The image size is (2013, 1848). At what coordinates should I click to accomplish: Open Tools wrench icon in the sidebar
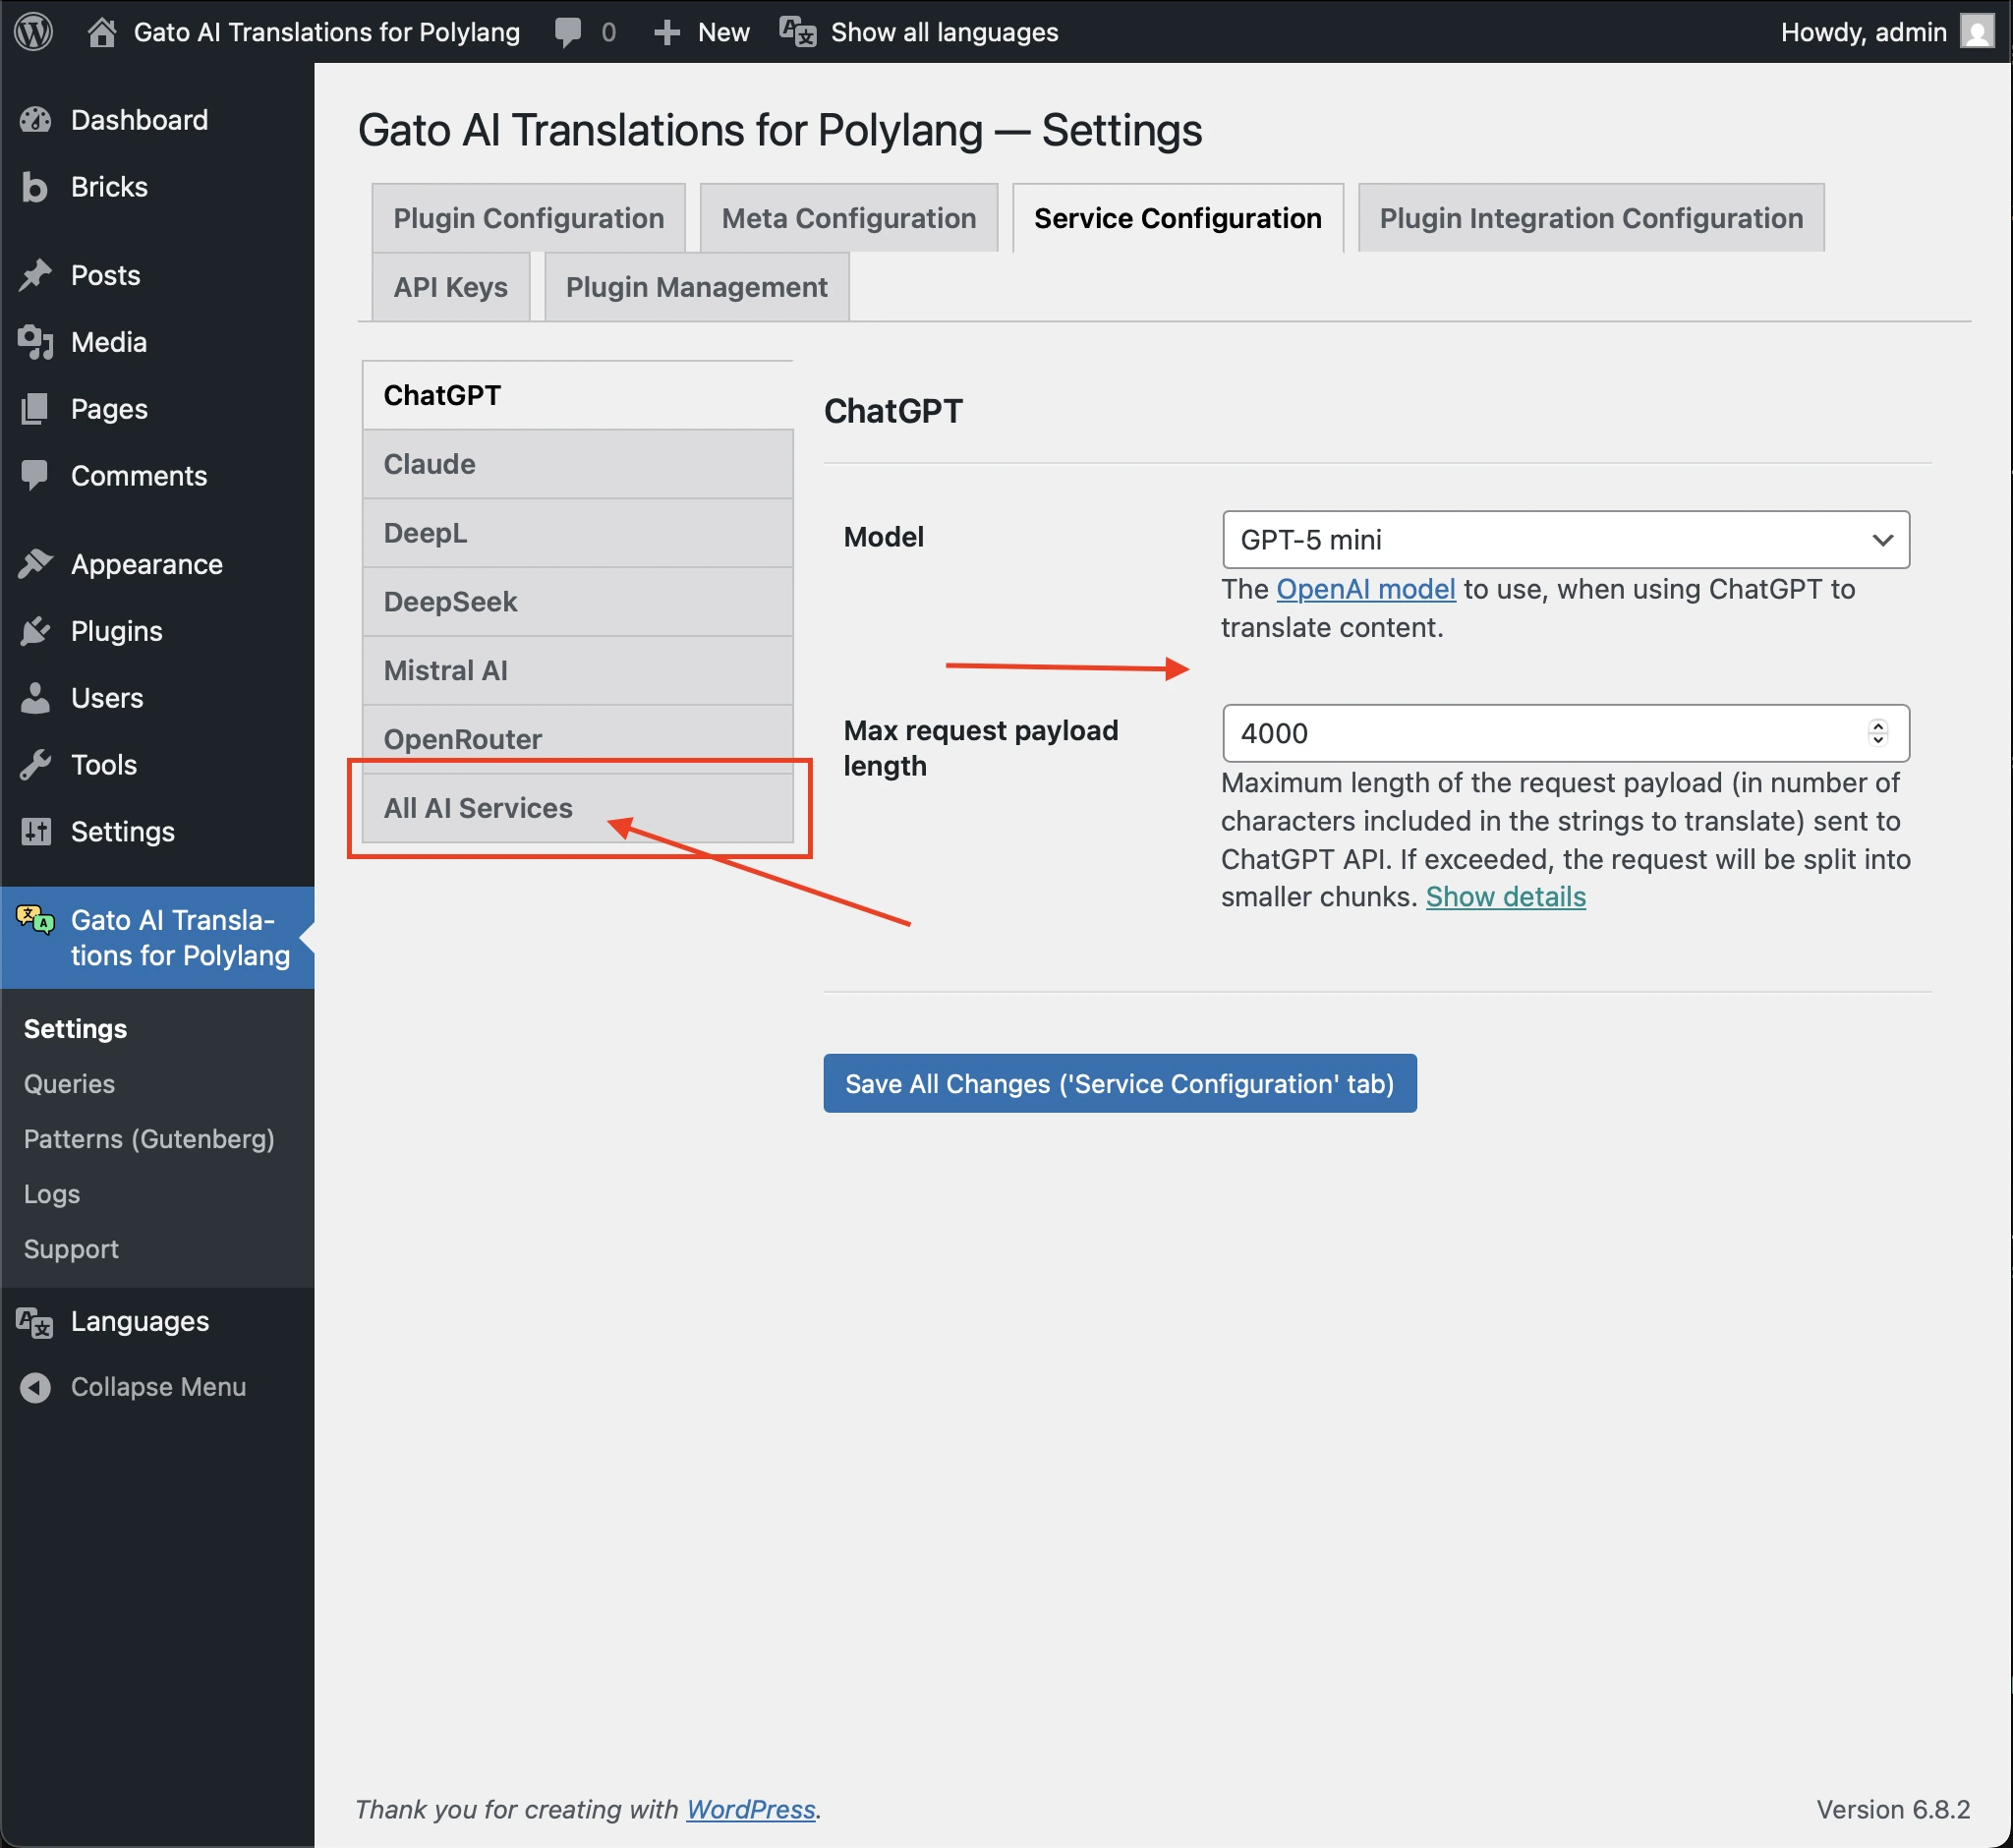35,764
